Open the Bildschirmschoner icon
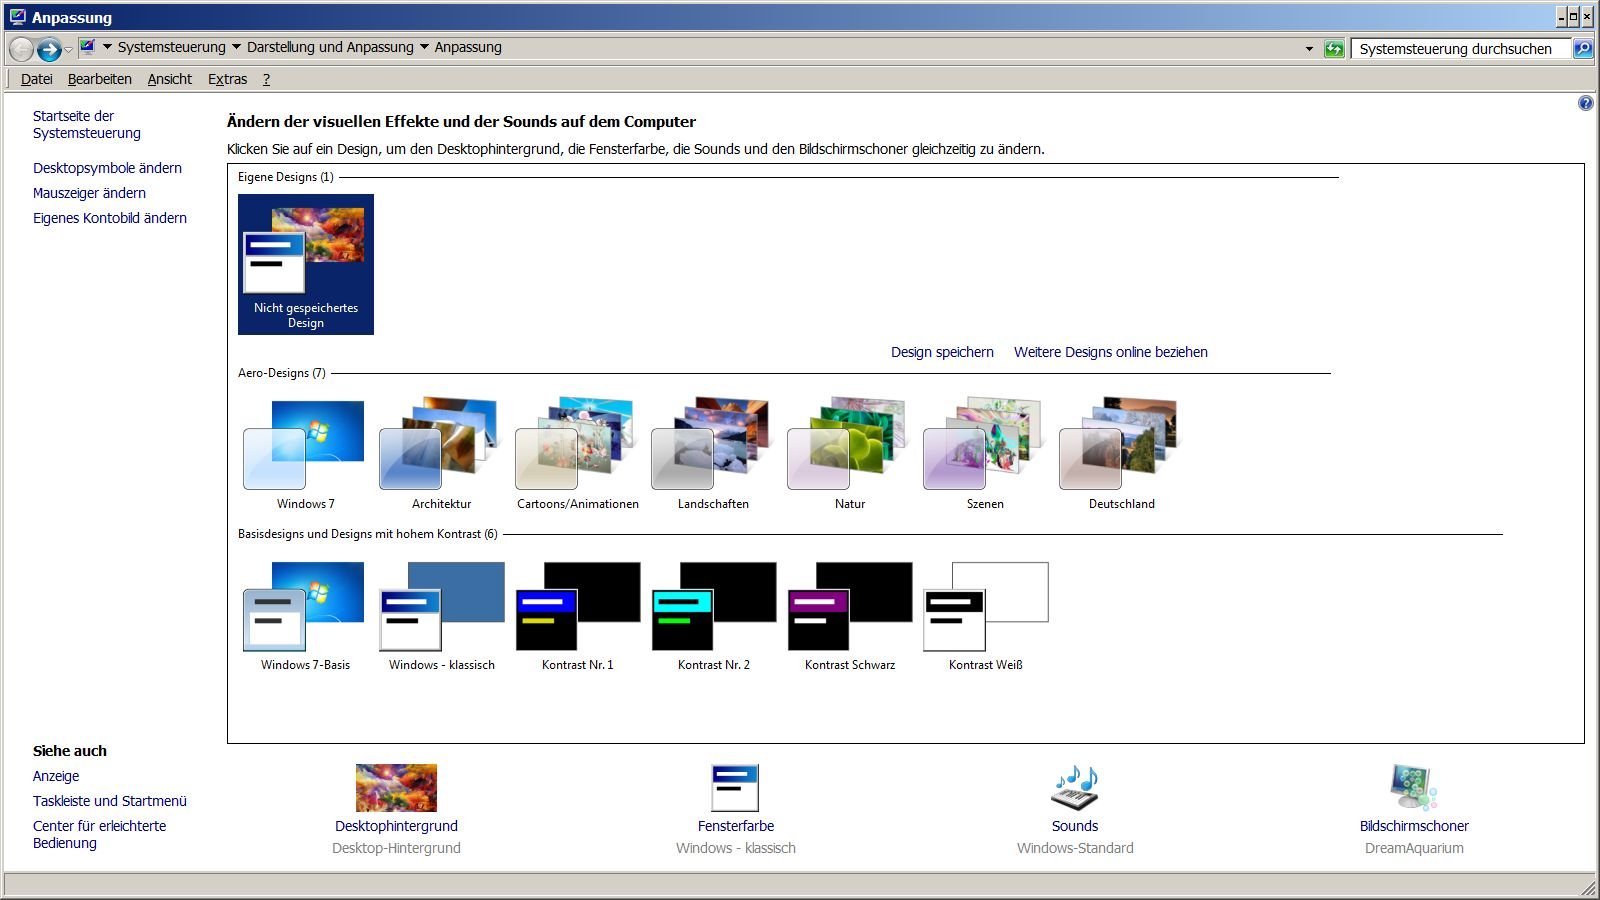Screen dimensions: 1600x900 point(1414,788)
